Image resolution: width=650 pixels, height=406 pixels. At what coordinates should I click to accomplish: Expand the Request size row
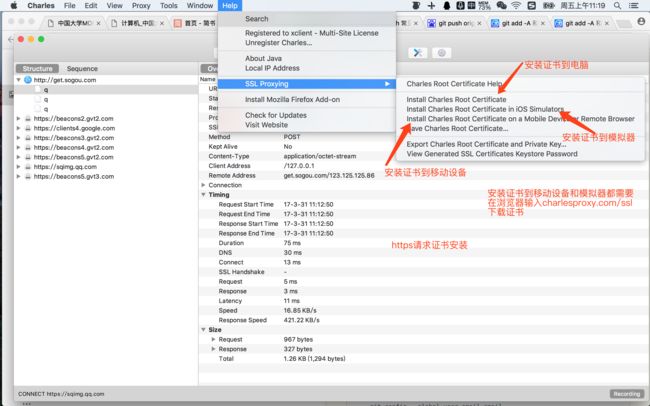pos(213,339)
